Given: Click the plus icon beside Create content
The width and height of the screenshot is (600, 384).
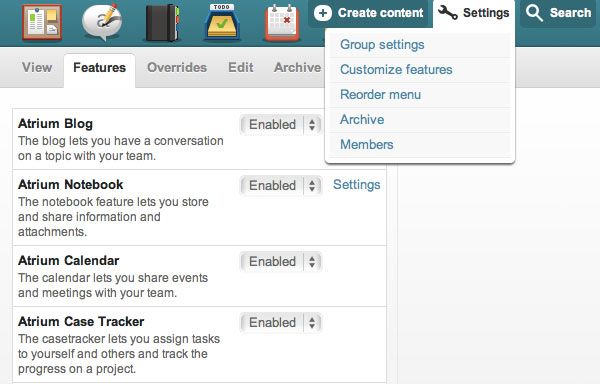Looking at the screenshot, I should point(323,13).
